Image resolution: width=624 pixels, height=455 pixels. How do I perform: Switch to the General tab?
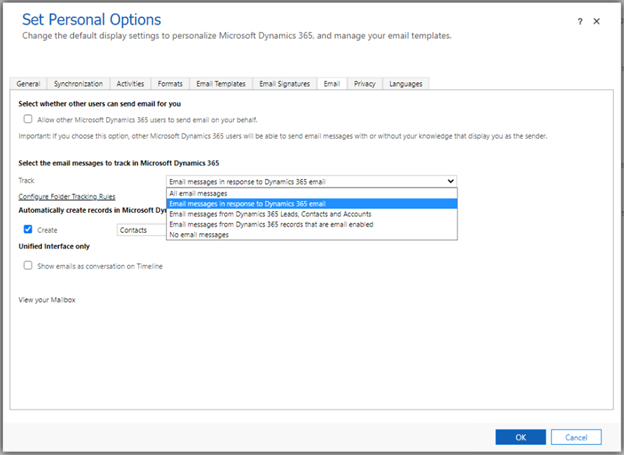click(x=28, y=84)
